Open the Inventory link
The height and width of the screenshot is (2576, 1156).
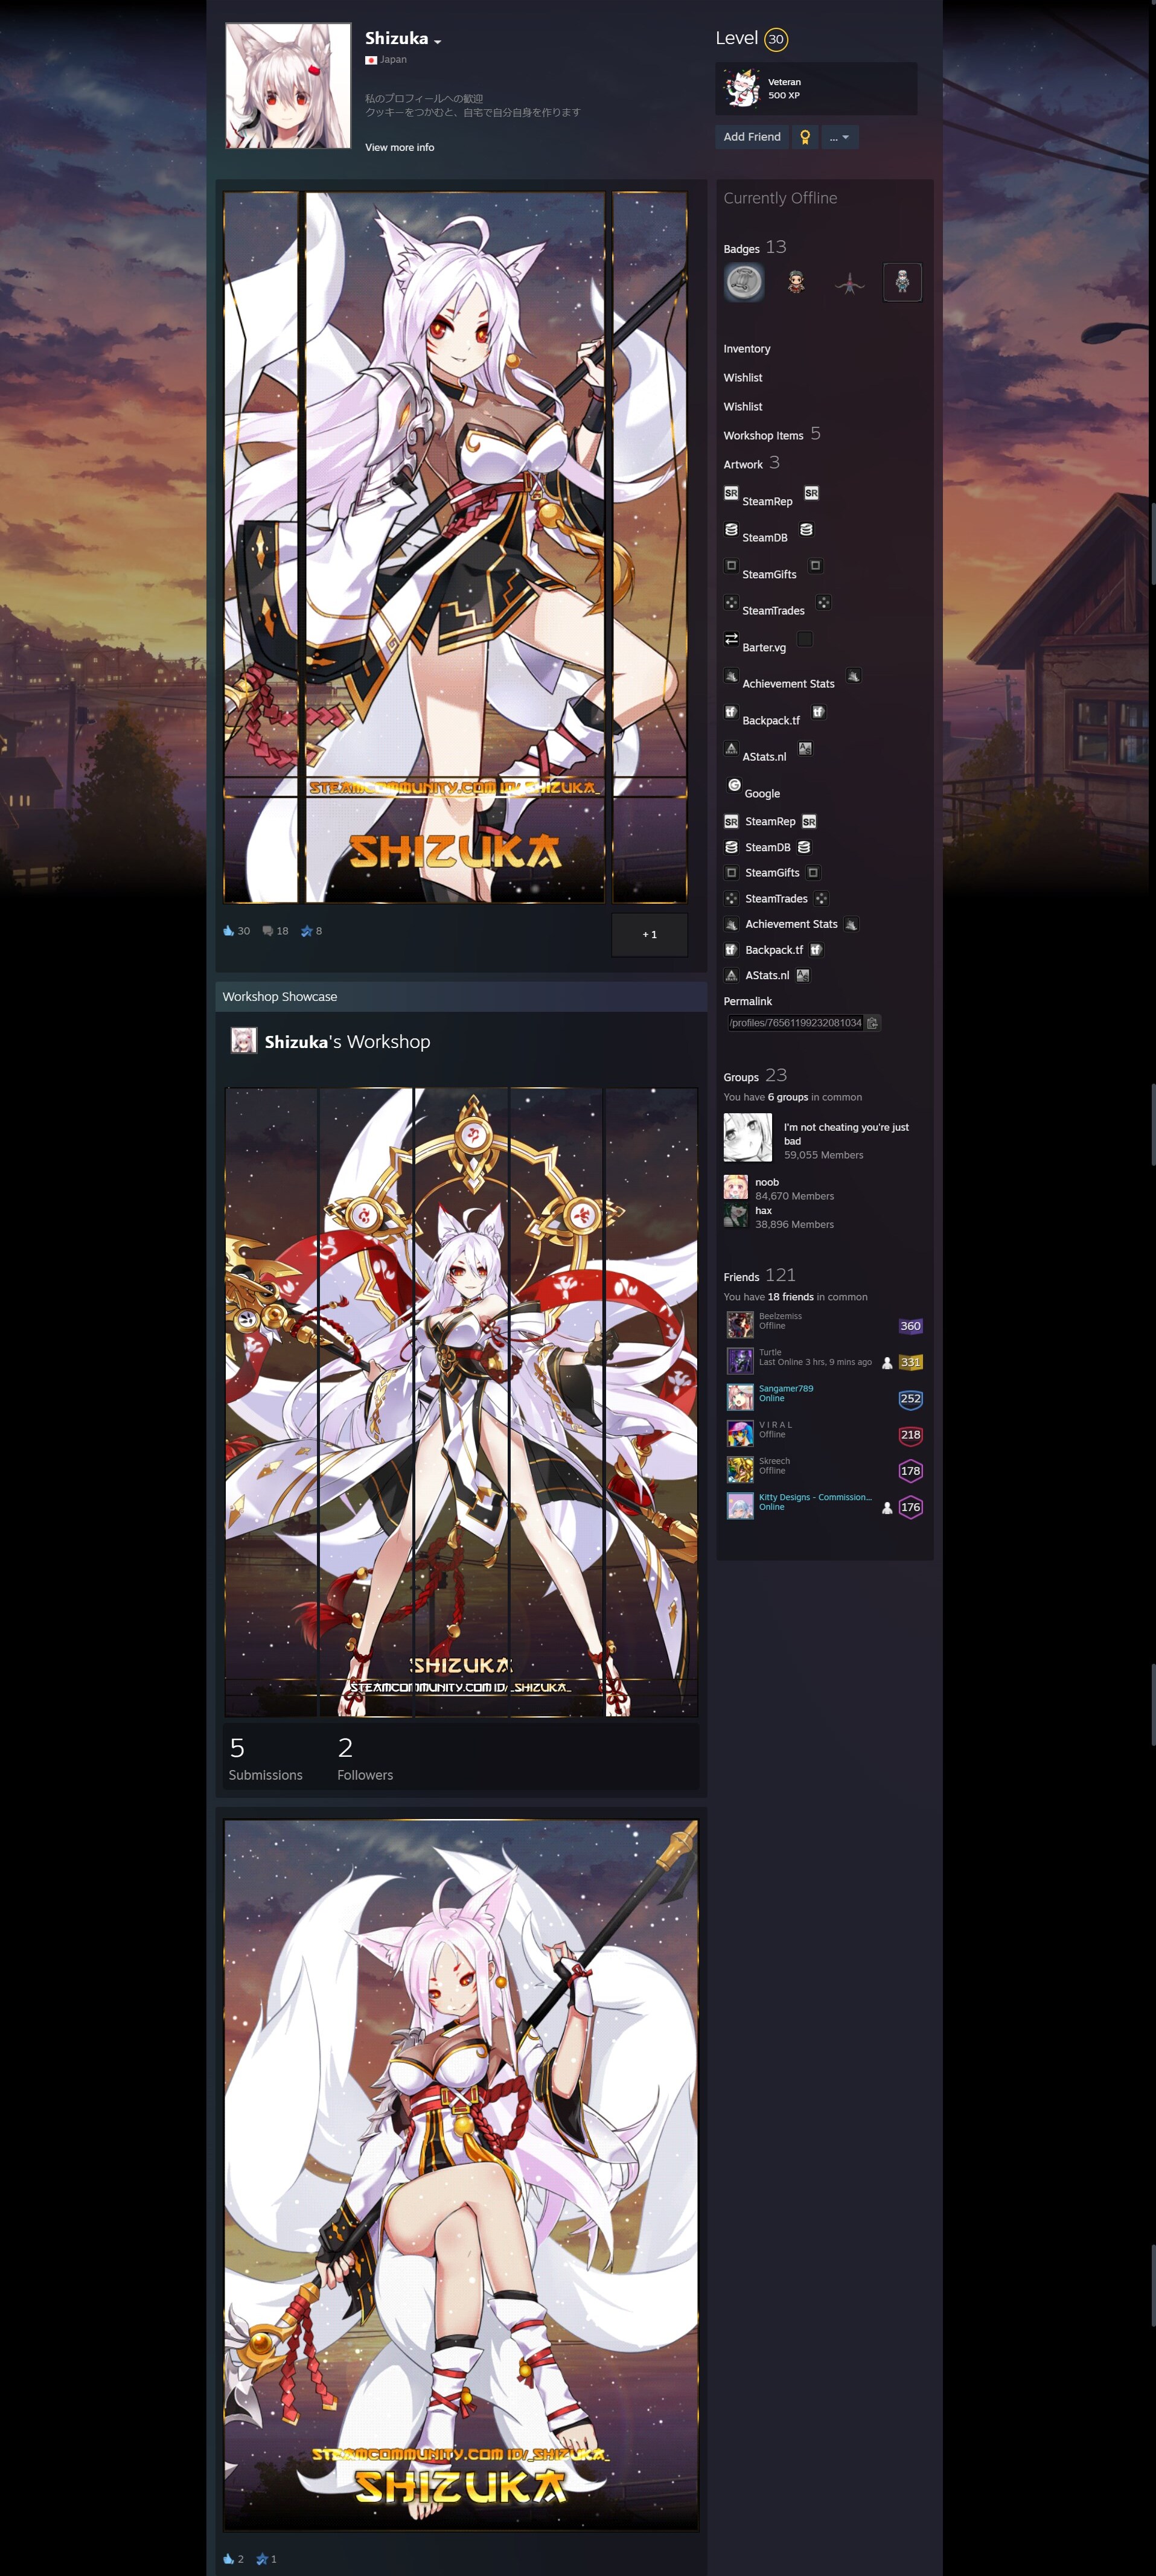[x=747, y=349]
